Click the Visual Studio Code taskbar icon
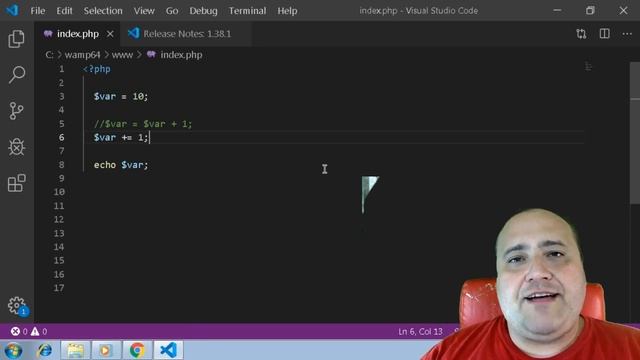The width and height of the screenshot is (640, 360). tap(168, 350)
